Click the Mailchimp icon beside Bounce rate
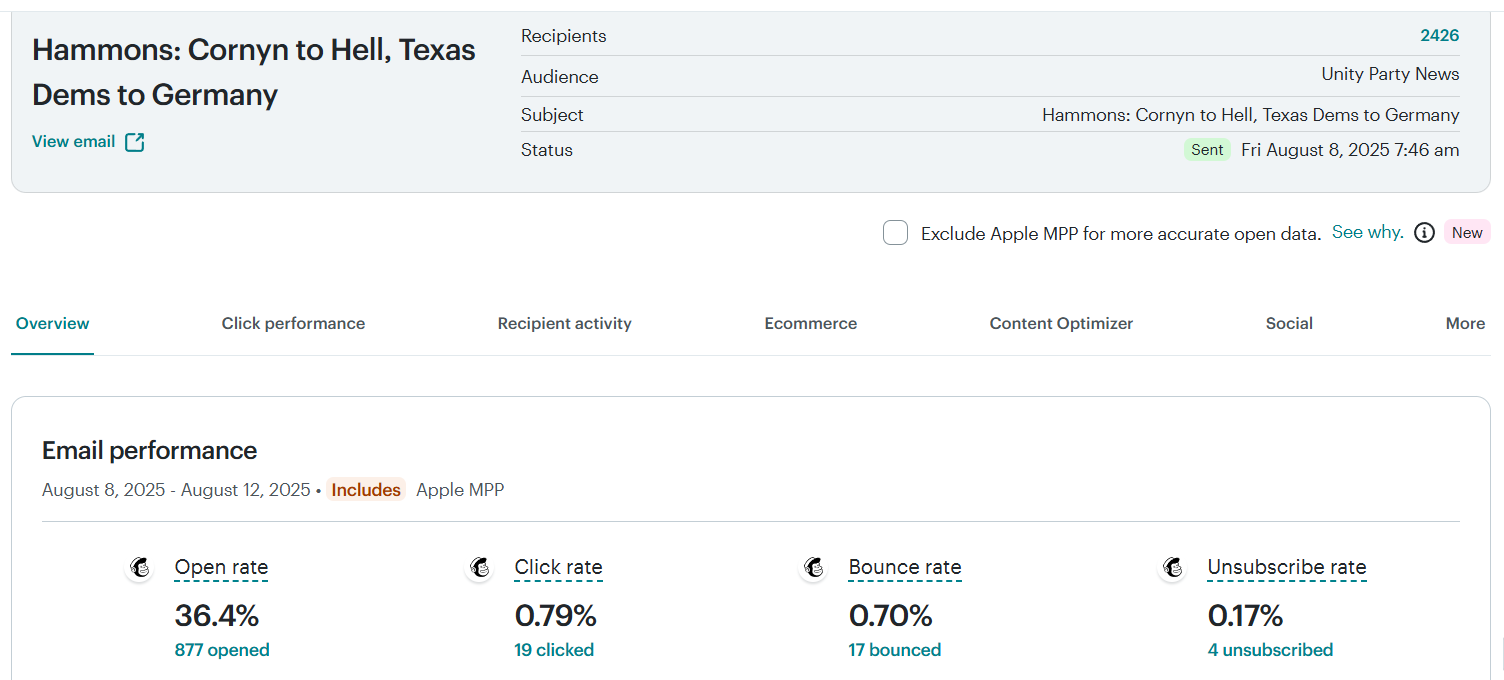The height and width of the screenshot is (680, 1504). (815, 568)
